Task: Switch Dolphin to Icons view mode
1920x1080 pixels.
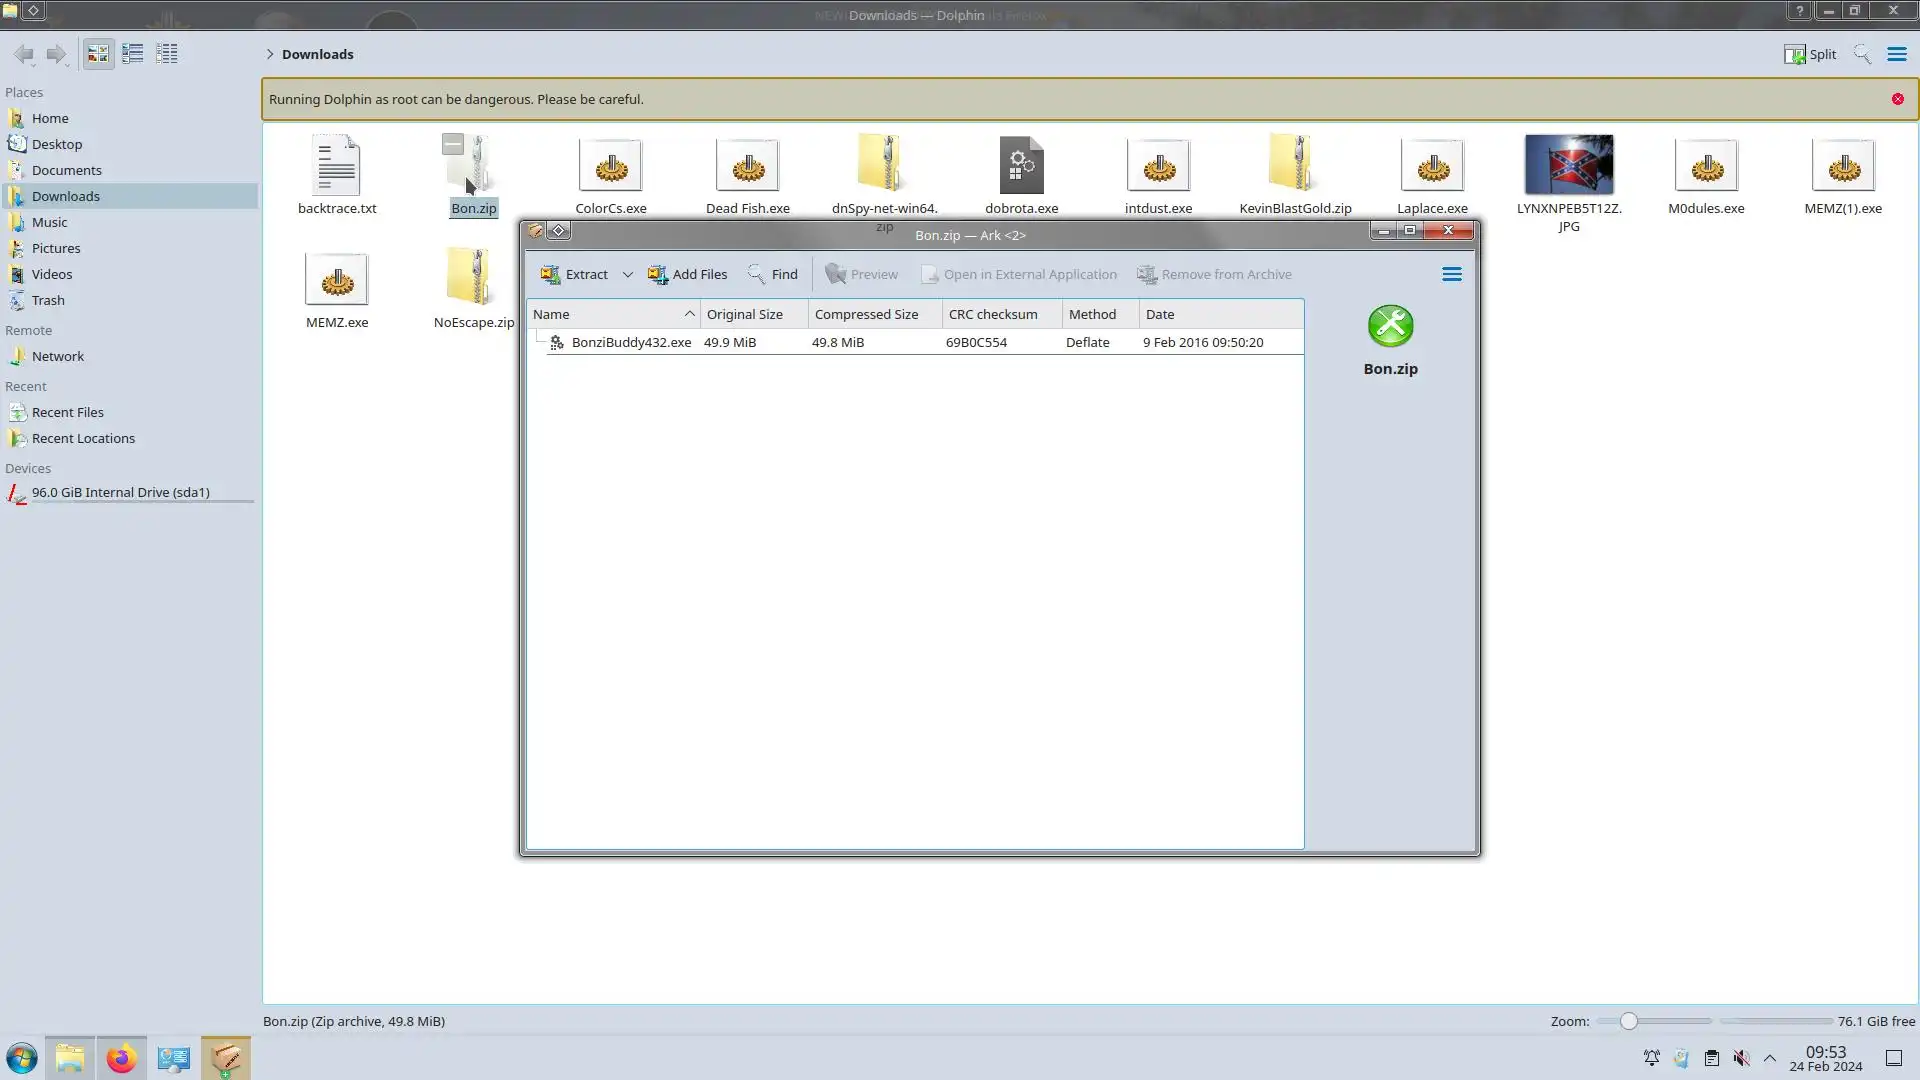Action: coord(98,54)
